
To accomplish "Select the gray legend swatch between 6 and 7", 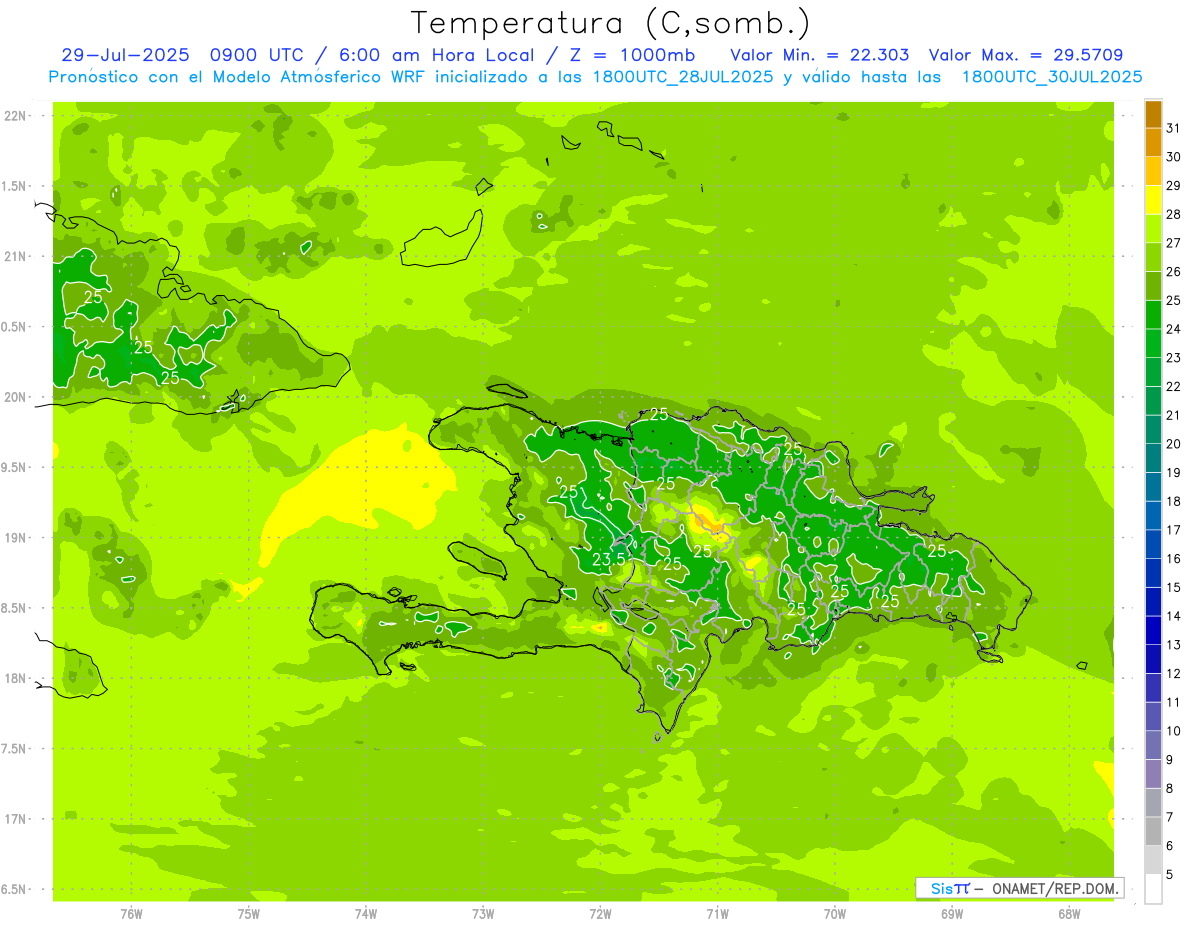I will (x=1153, y=831).
